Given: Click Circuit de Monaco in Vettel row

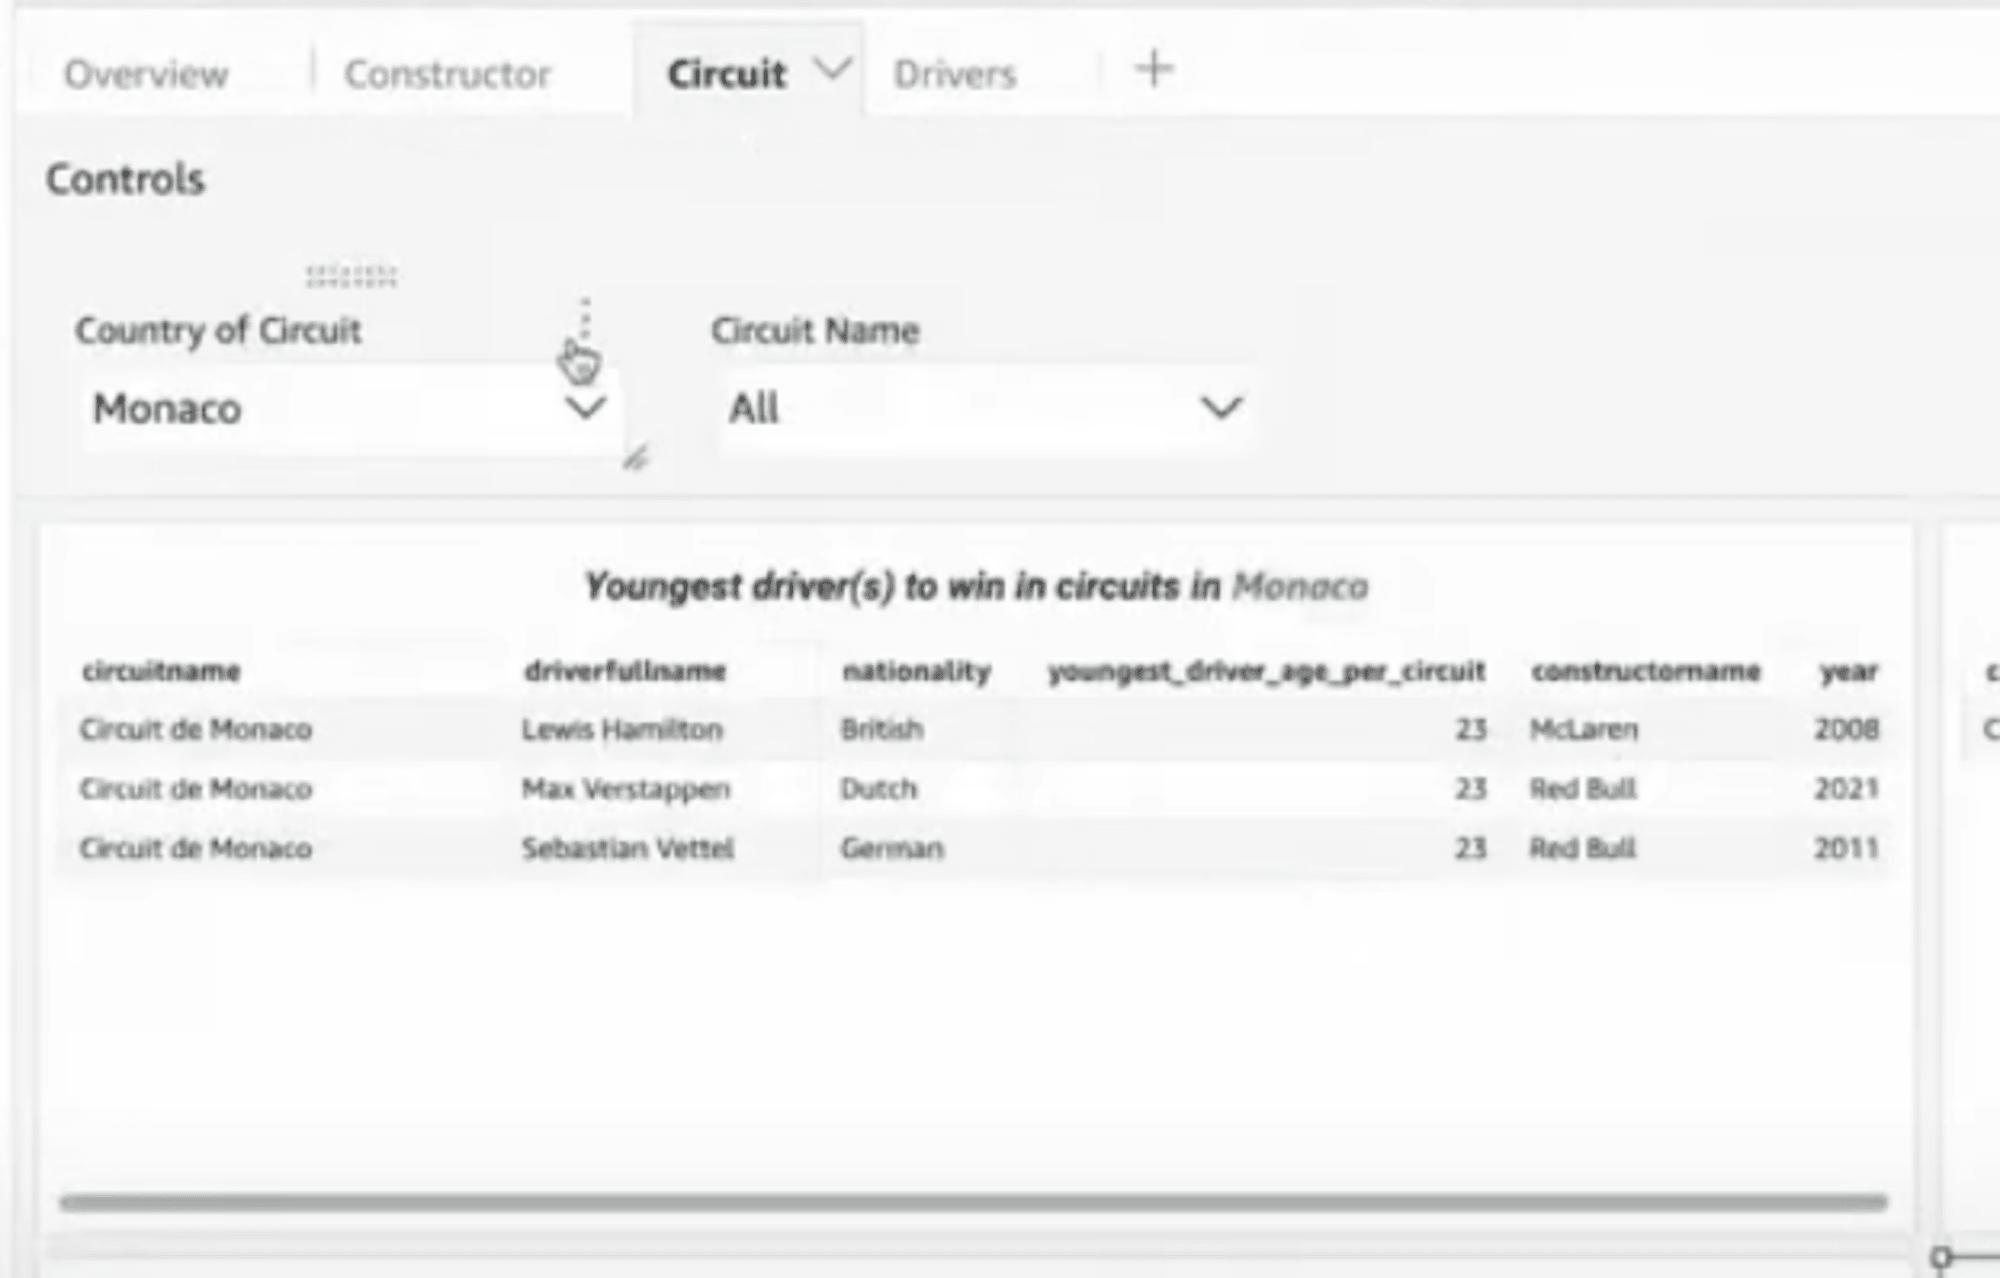Looking at the screenshot, I should 196,849.
